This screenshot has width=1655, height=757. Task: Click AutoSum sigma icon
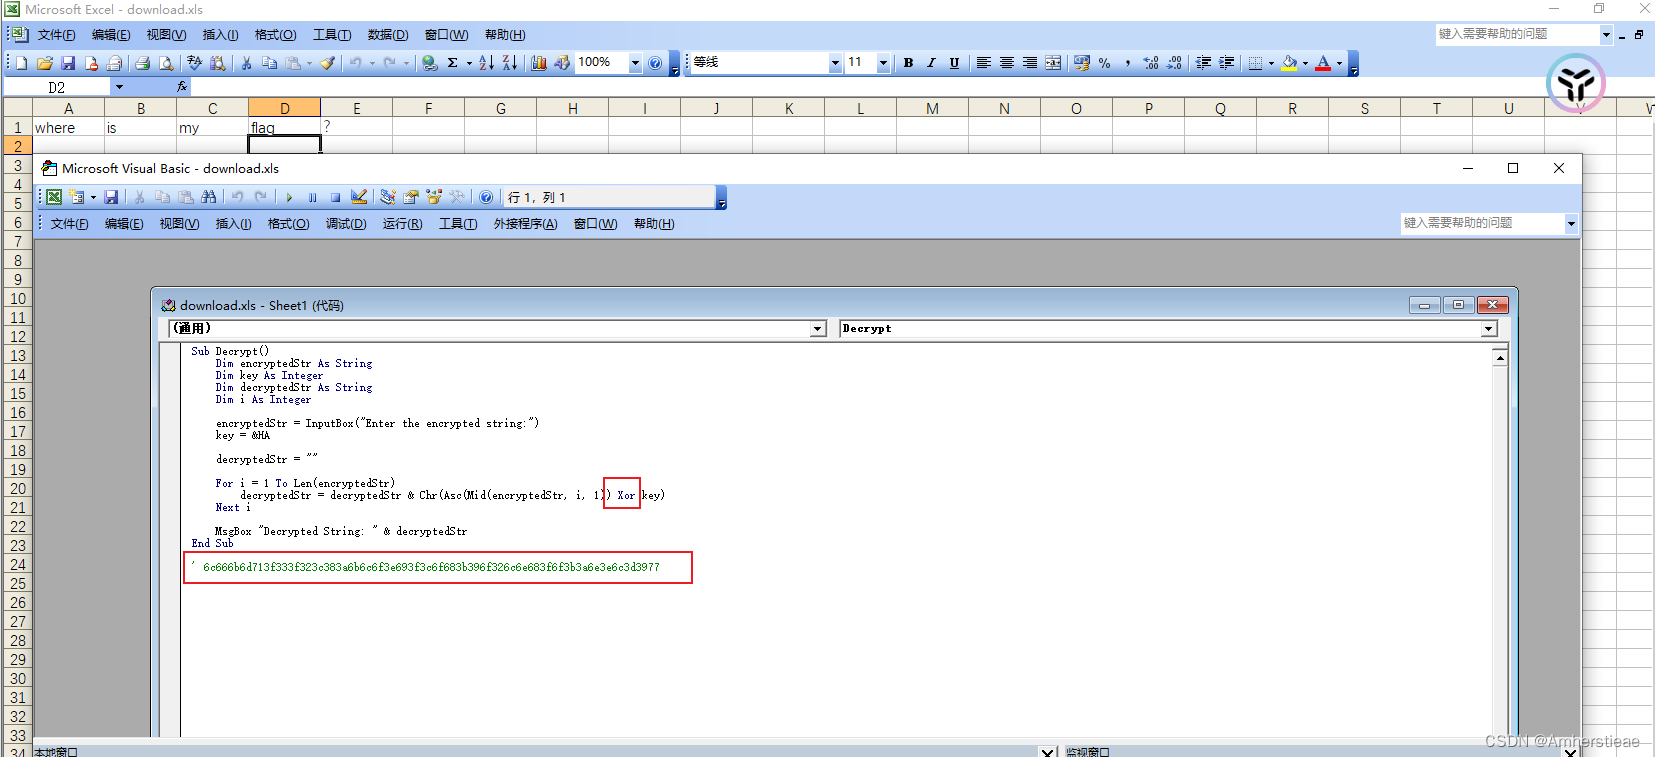click(453, 63)
